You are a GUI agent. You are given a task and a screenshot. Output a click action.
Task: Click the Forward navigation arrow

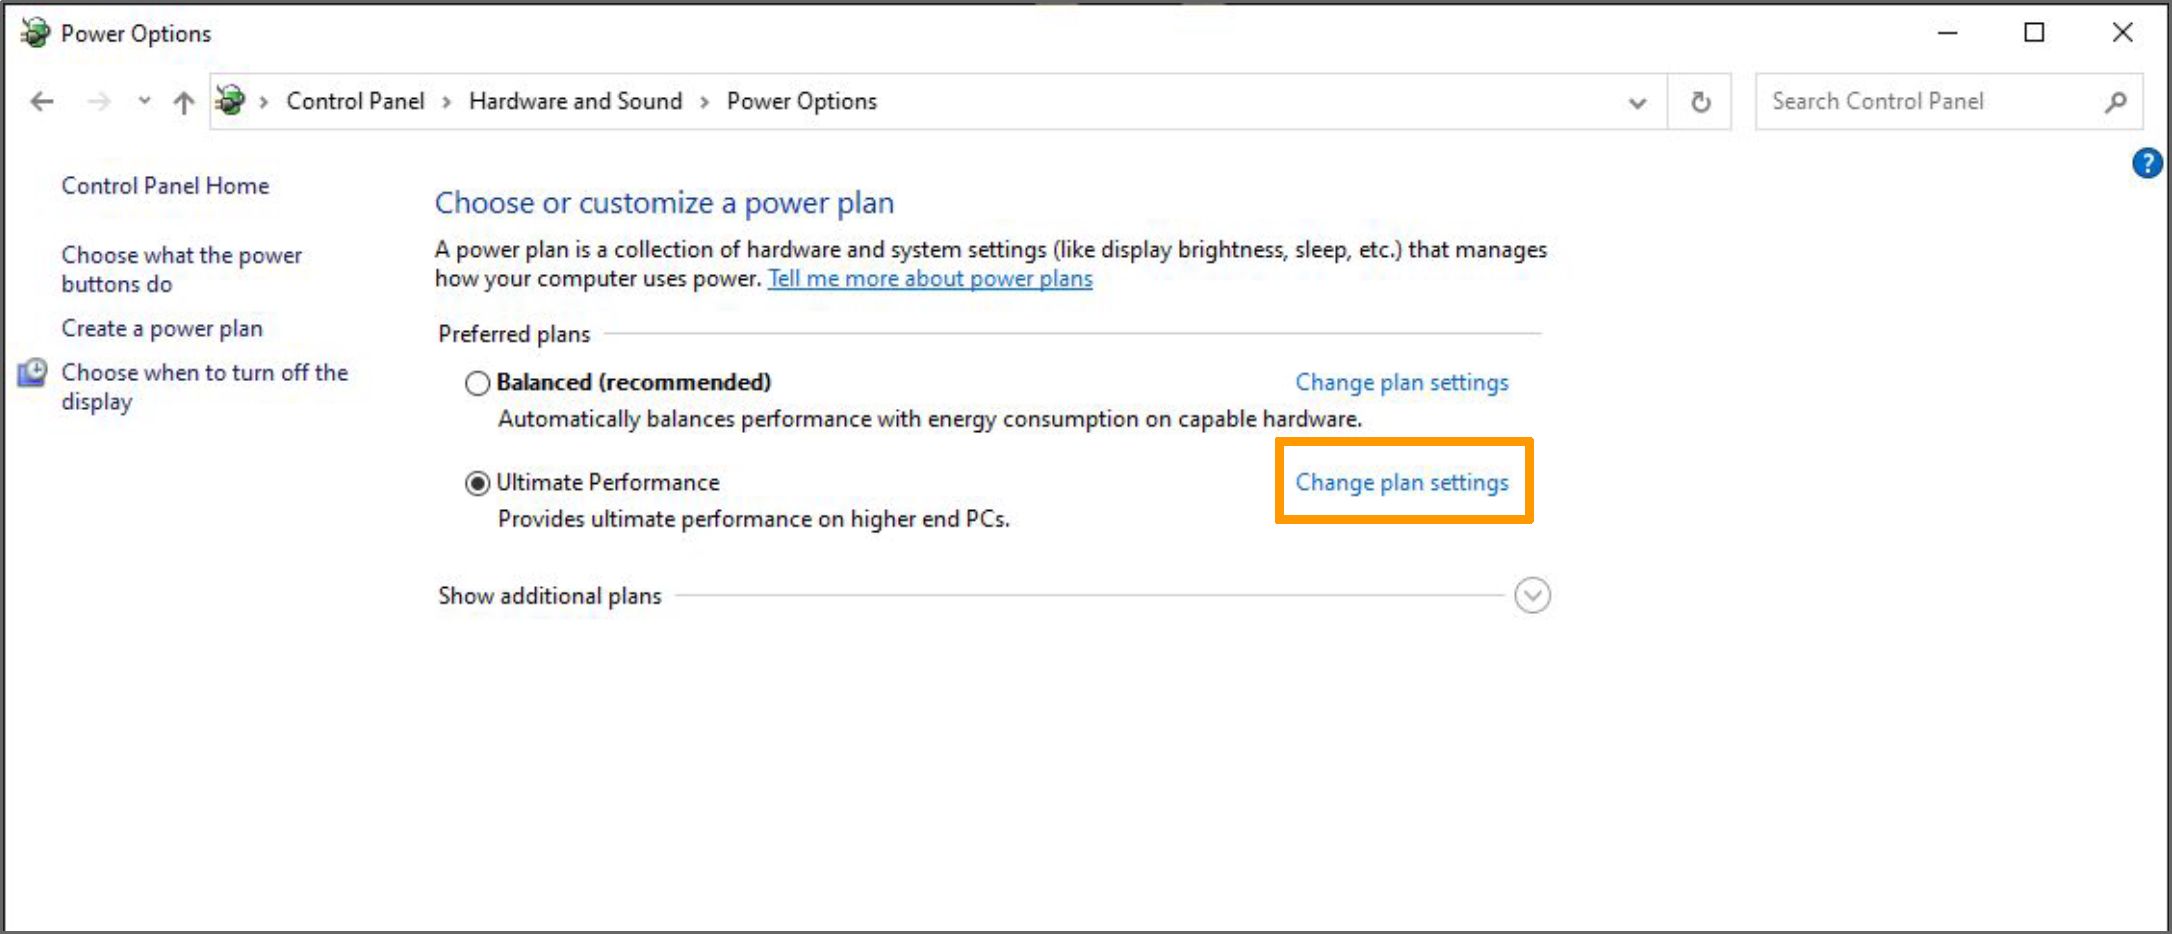pos(98,101)
